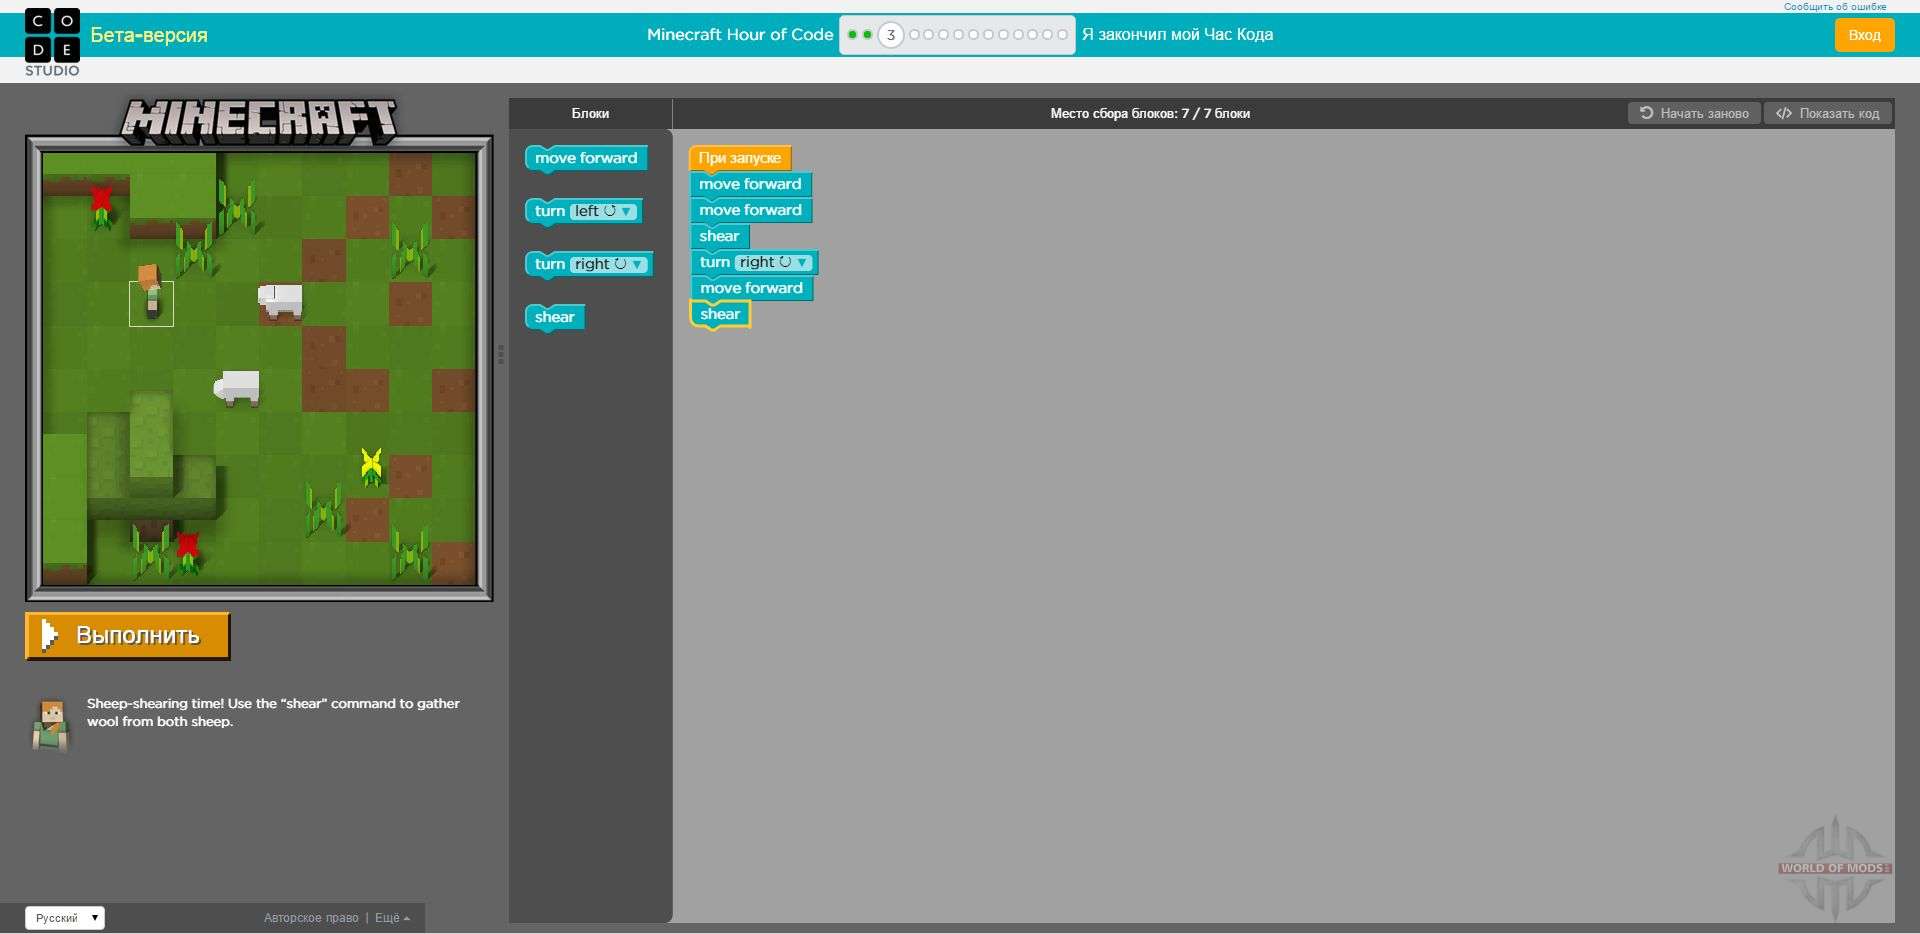
Task: Click the upper sheep next to the player
Action: (x=280, y=300)
